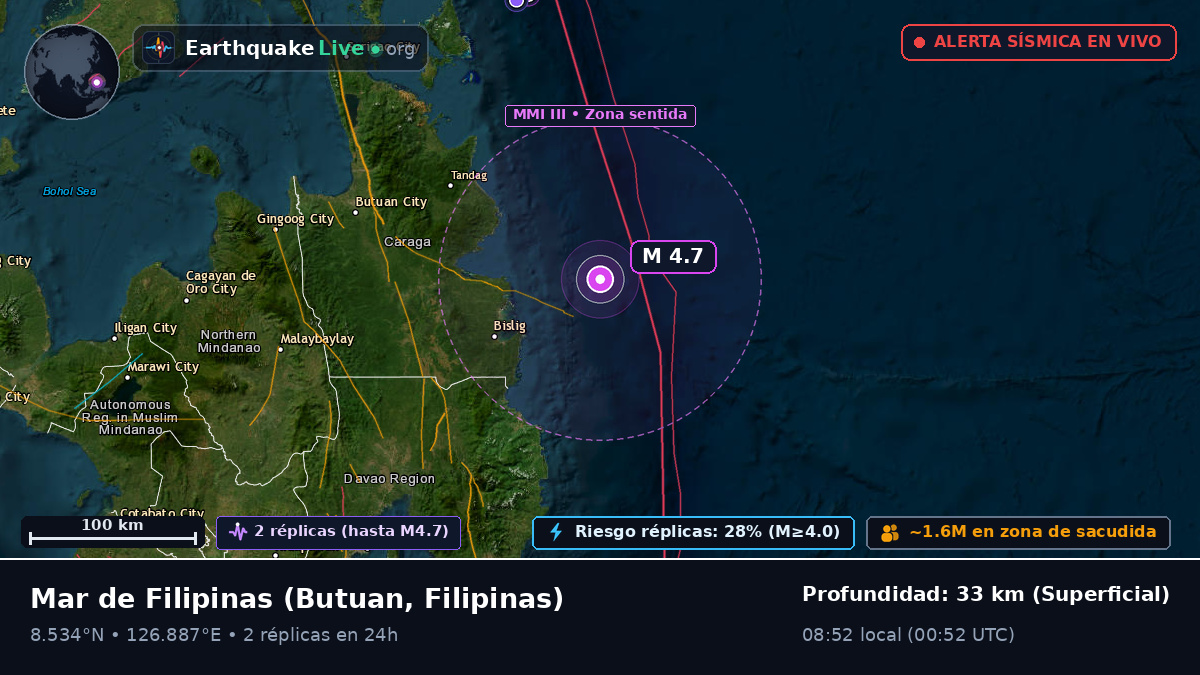Click the magenta epicenter marker
Screen dimensions: 1200x675
[x=600, y=280]
